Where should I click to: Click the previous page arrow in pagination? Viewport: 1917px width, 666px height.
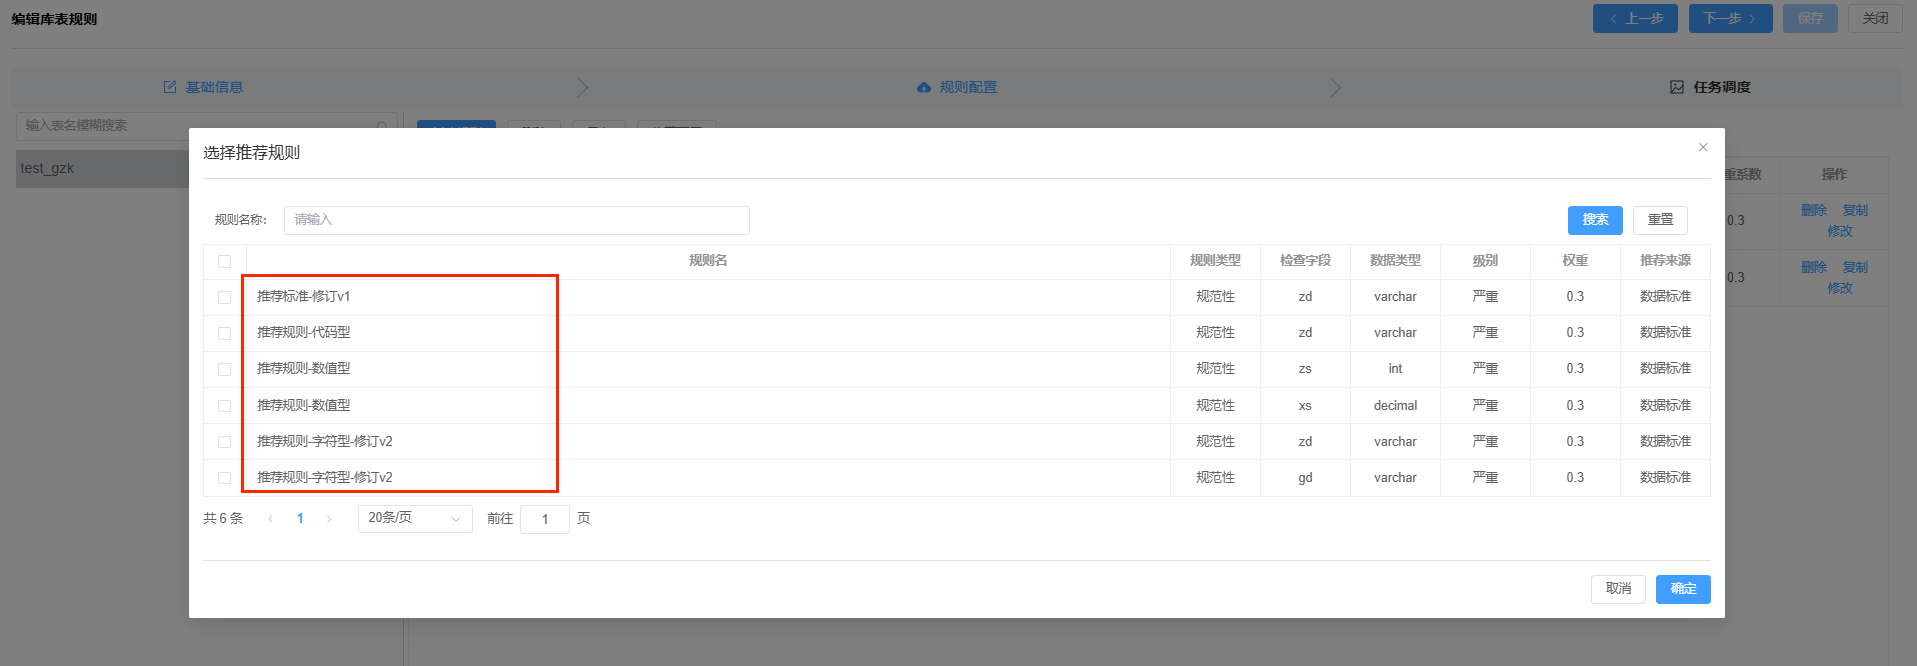270,519
